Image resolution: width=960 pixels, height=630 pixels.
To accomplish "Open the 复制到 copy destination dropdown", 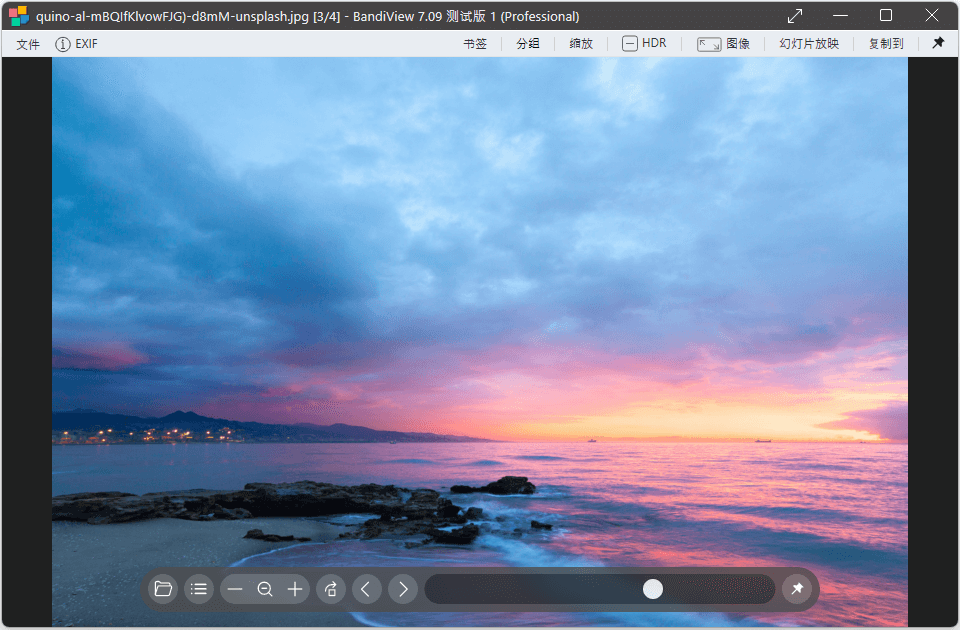I will coord(885,43).
